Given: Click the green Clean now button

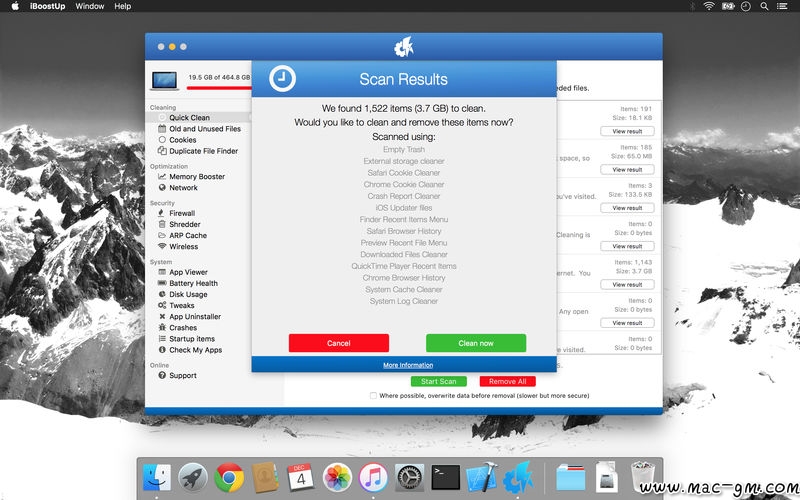Looking at the screenshot, I should pyautogui.click(x=476, y=343).
